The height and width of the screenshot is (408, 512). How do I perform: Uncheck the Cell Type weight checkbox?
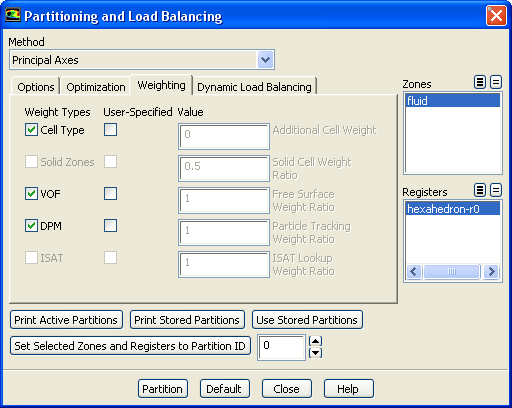click(x=31, y=130)
